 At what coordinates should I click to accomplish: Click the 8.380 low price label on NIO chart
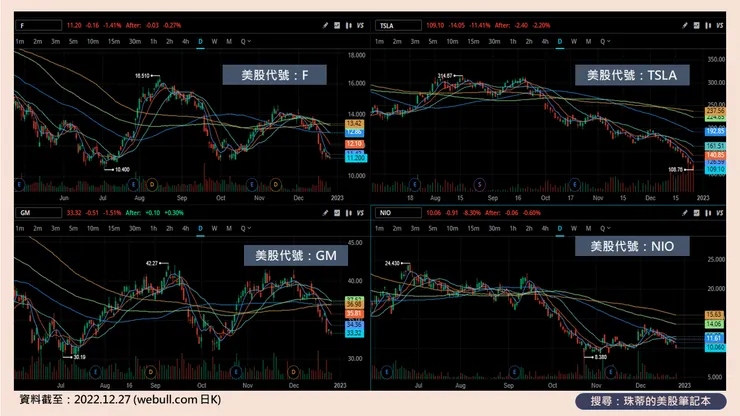(600, 357)
